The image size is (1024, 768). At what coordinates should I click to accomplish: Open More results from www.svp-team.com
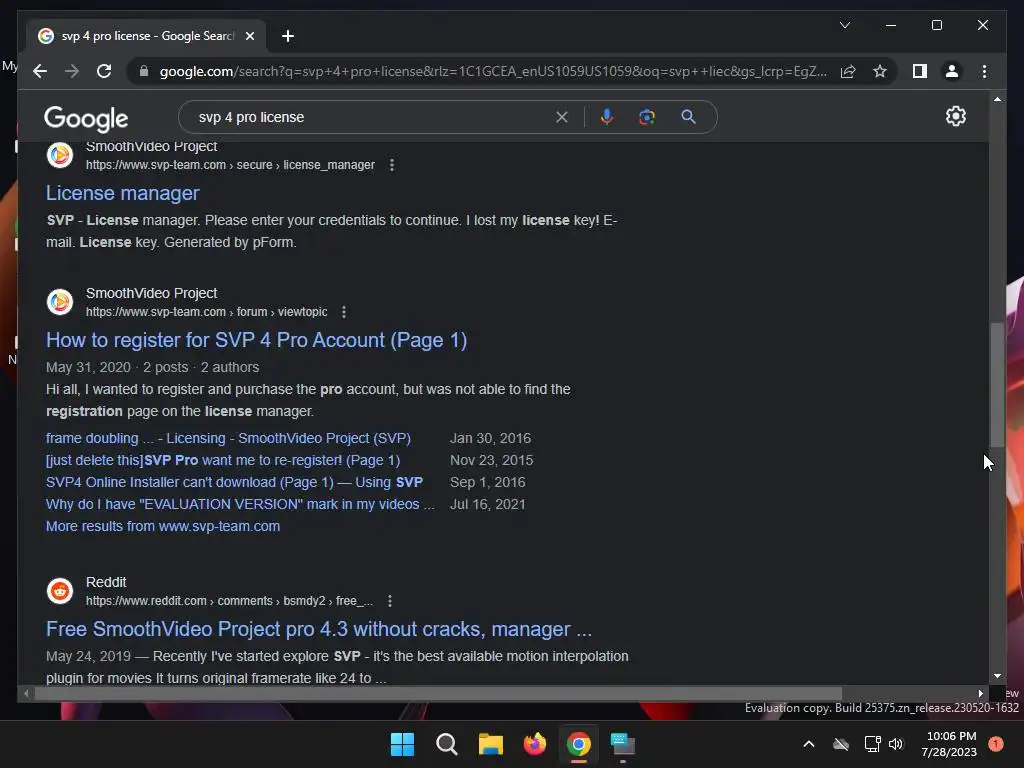click(163, 526)
